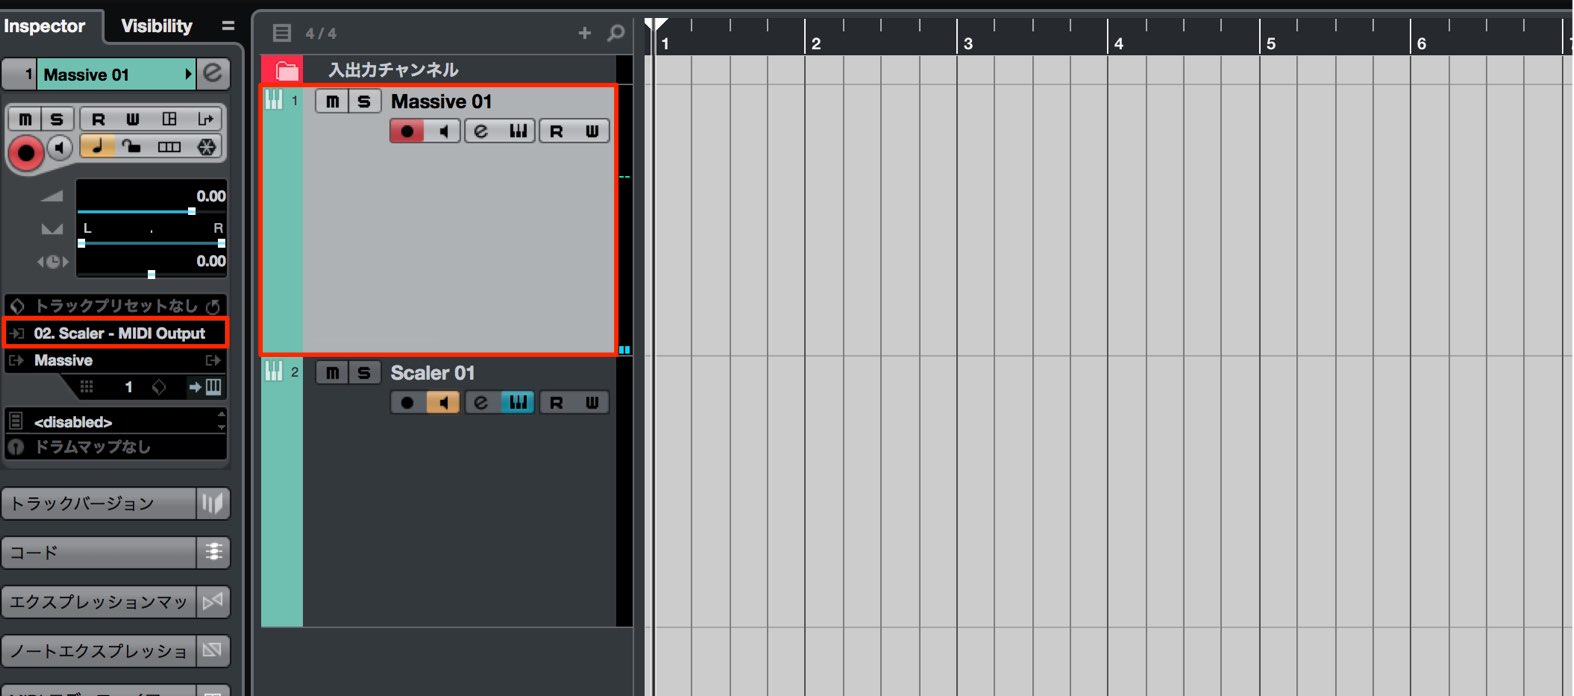Show lanes icon in Inspector

[x=169, y=147]
